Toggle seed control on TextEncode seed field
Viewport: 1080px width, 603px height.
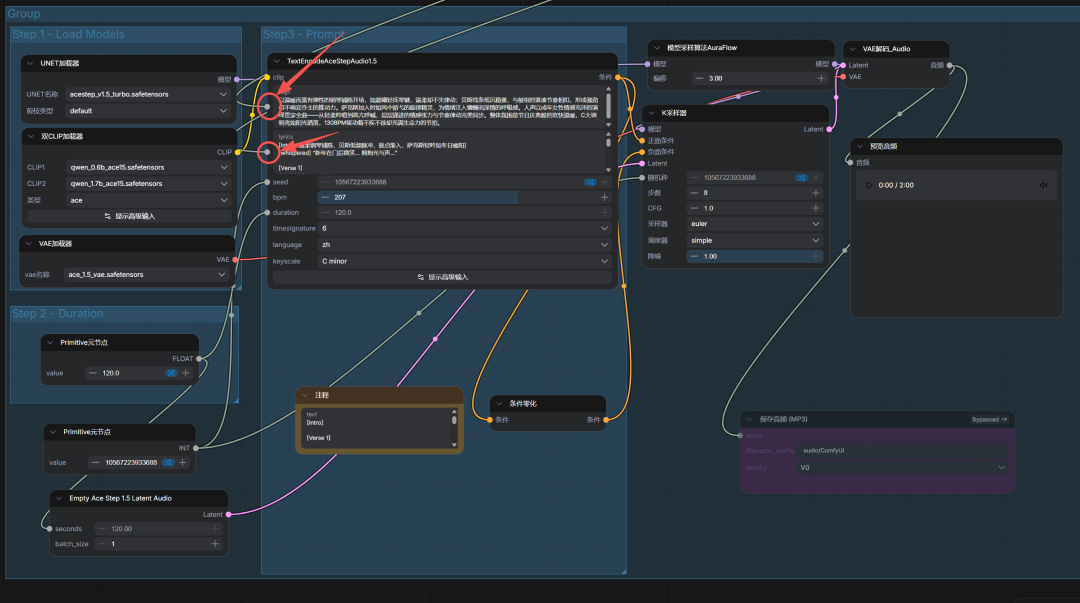[590, 182]
